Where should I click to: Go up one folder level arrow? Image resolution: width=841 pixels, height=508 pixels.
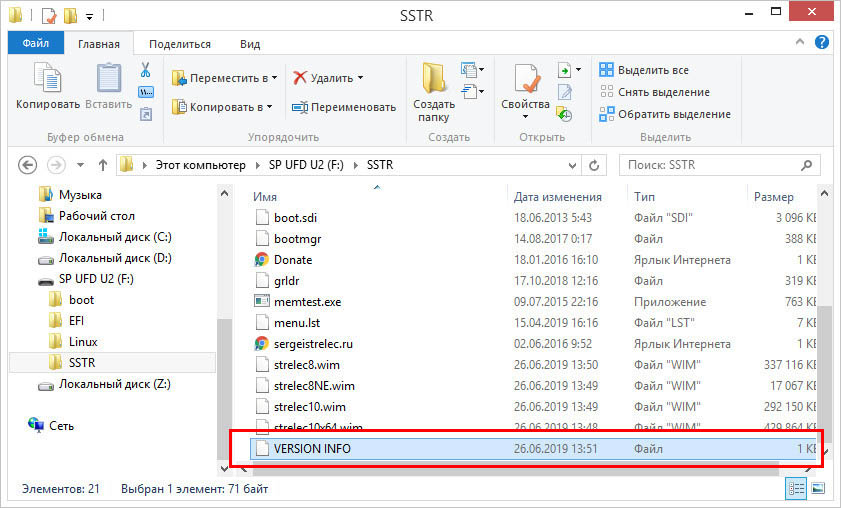point(102,165)
